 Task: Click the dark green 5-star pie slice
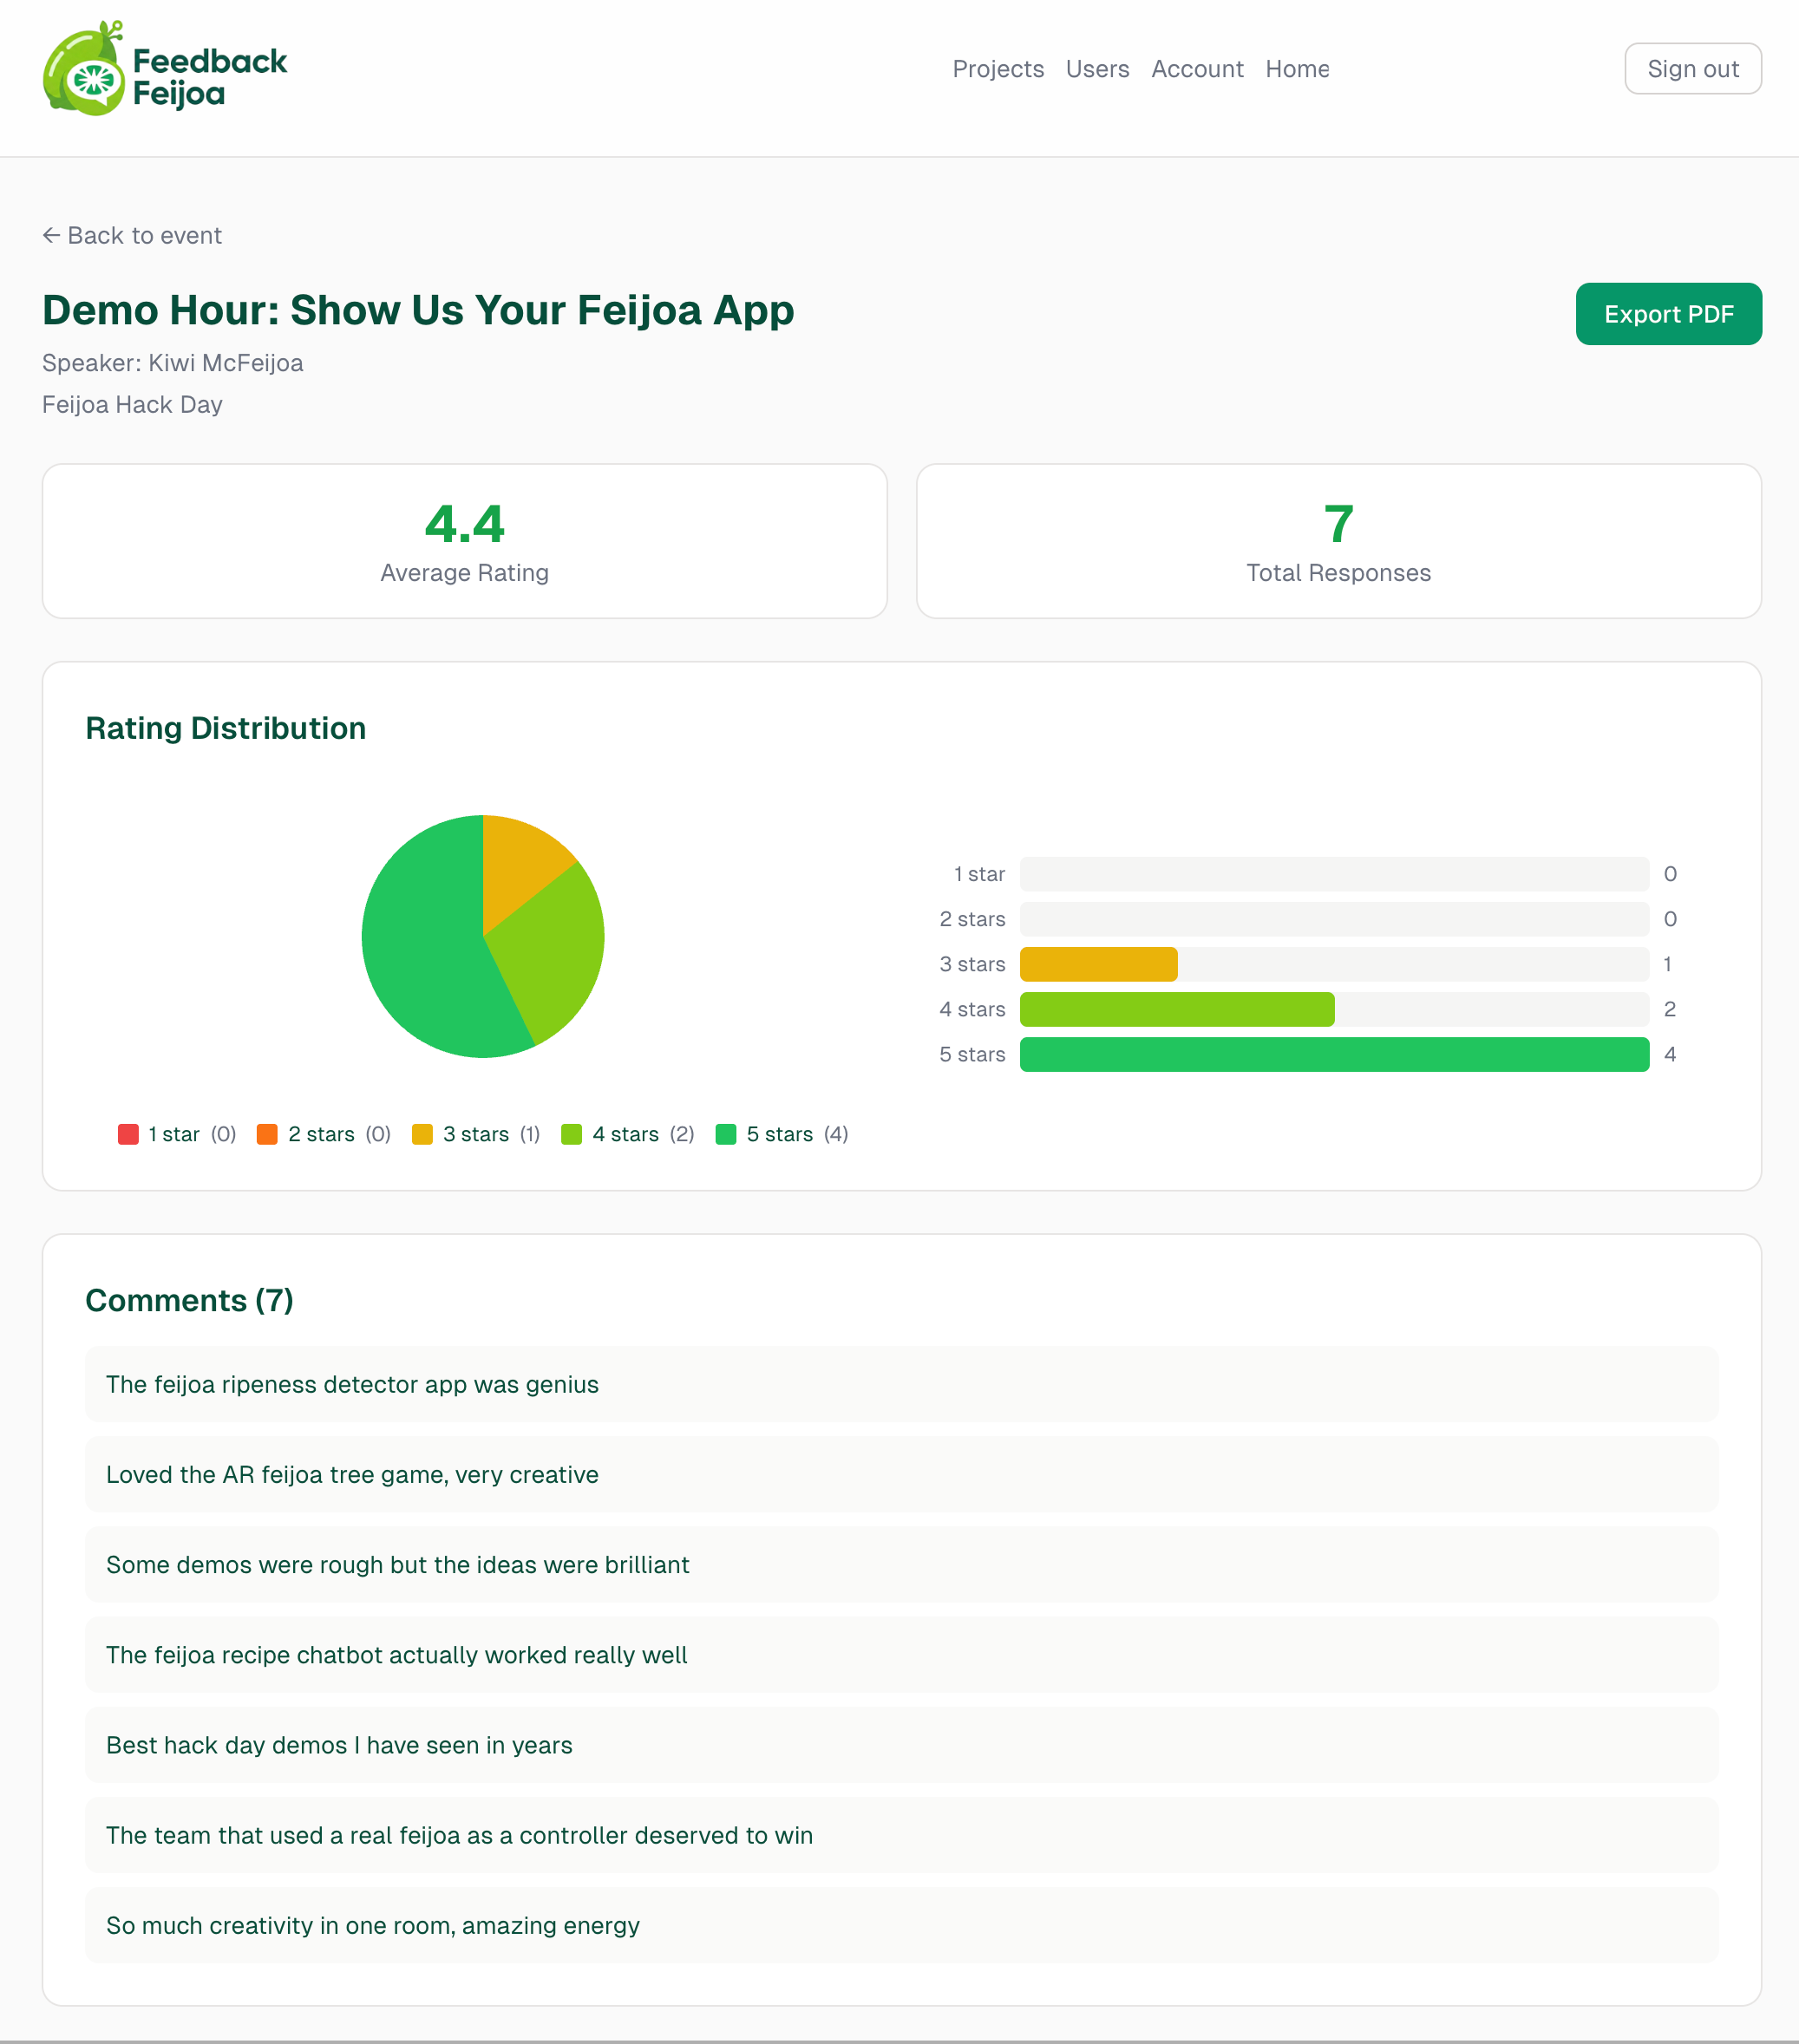(x=425, y=950)
